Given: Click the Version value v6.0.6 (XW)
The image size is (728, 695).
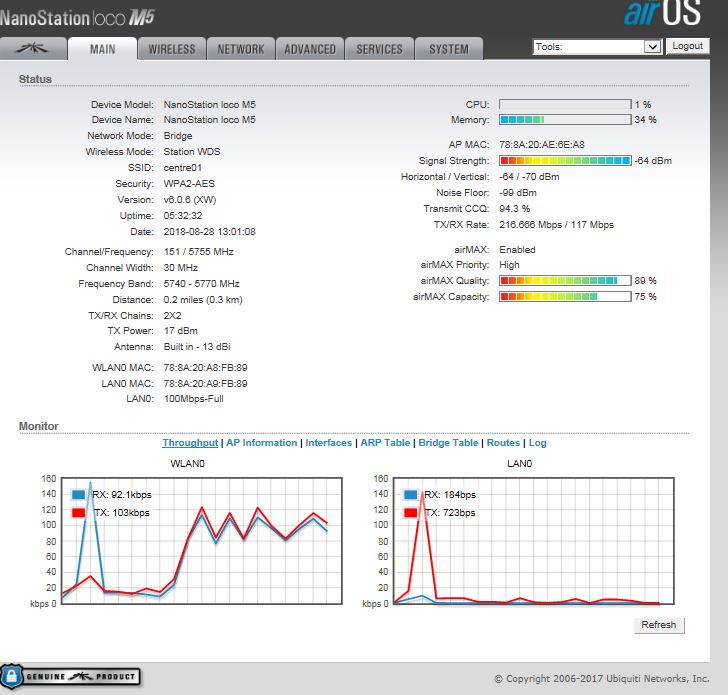Looking at the screenshot, I should [190, 200].
